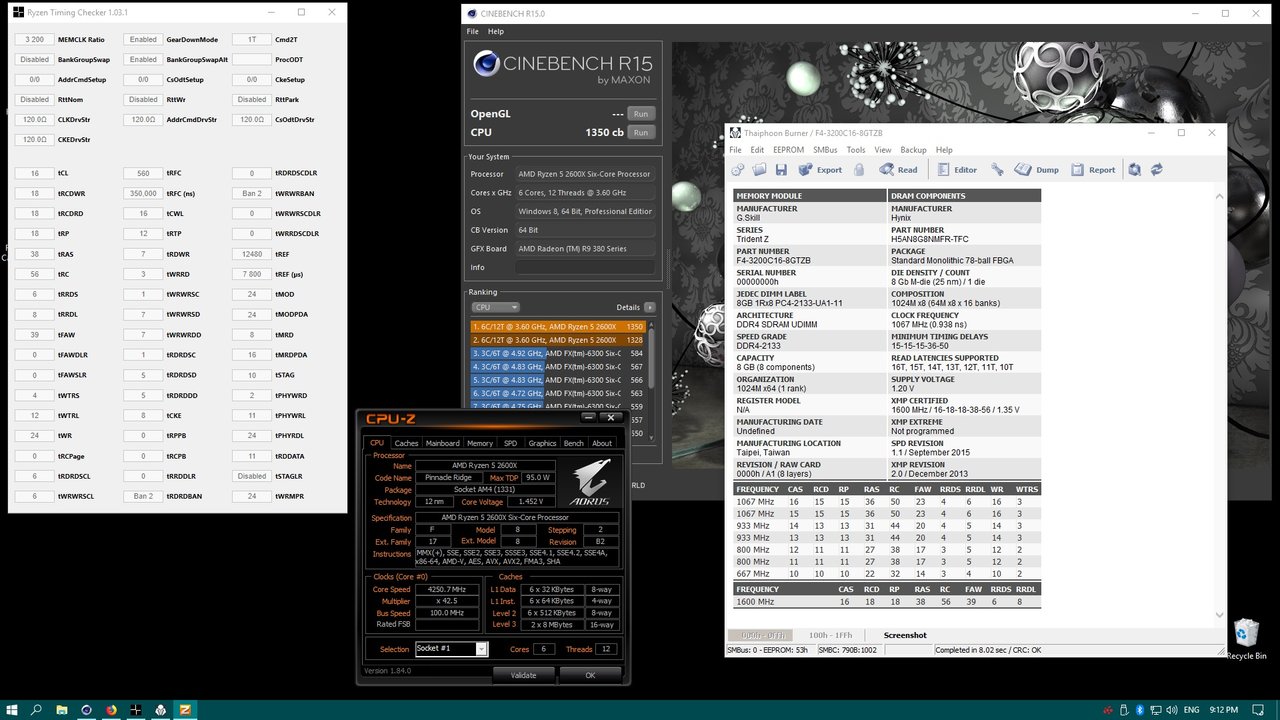
Task: Click the Cinebench ranking list scrollbar
Action: 652,380
